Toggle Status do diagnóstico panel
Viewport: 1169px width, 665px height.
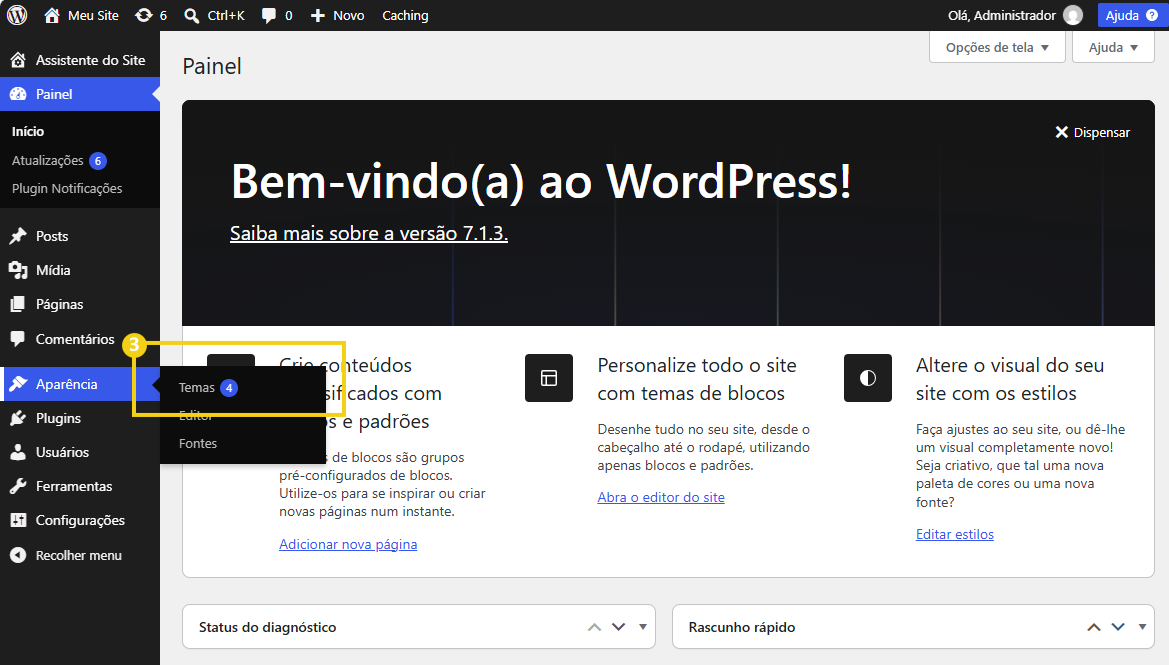click(643, 627)
